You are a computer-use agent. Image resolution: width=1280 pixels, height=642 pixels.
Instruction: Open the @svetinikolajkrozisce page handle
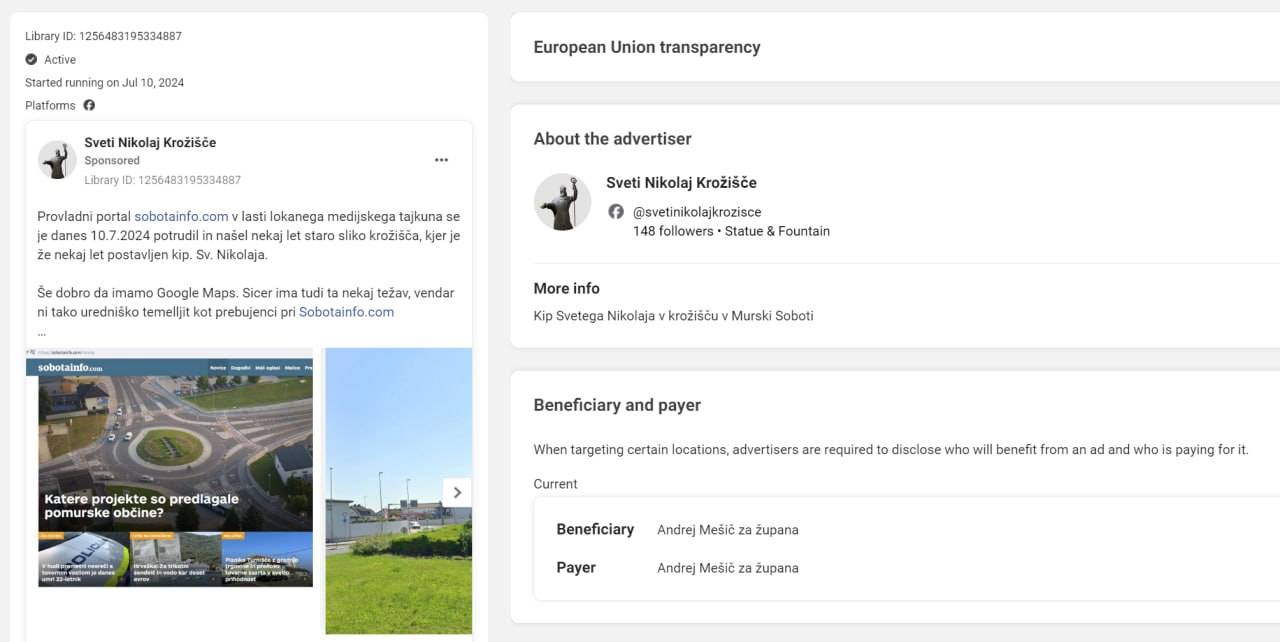coord(696,212)
